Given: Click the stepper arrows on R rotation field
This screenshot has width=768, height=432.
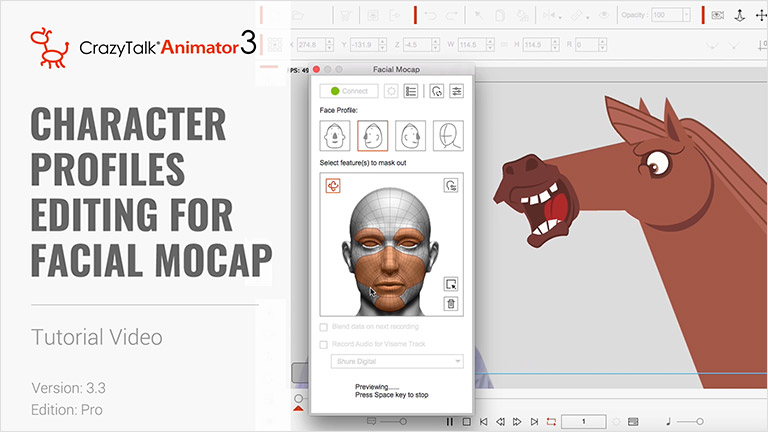Looking at the screenshot, I should tap(603, 45).
